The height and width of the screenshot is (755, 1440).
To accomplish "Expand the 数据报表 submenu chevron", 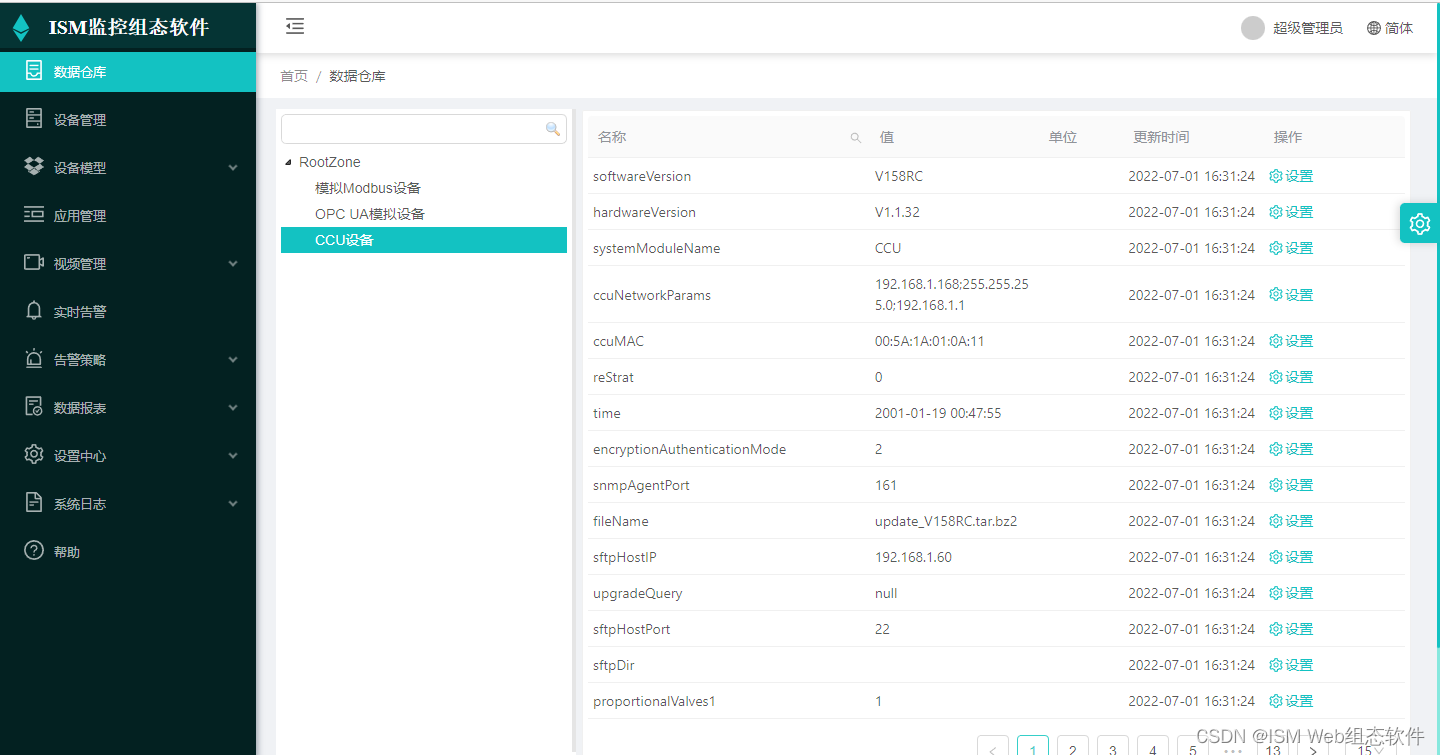I will [x=233, y=408].
